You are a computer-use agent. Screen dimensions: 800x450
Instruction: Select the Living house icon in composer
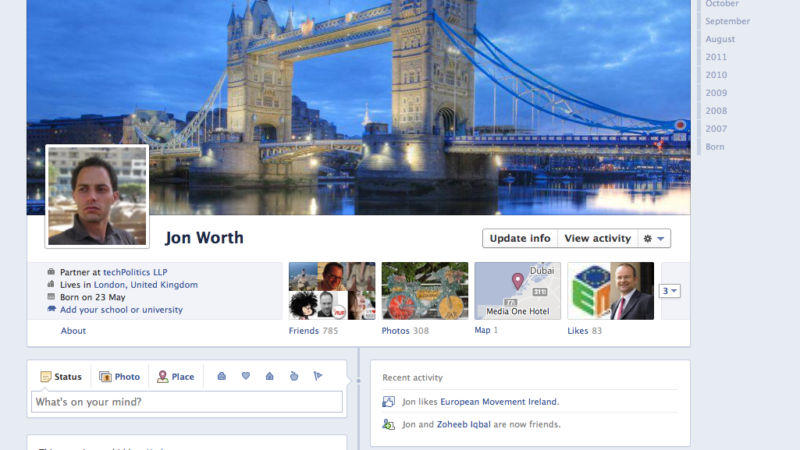(x=269, y=376)
